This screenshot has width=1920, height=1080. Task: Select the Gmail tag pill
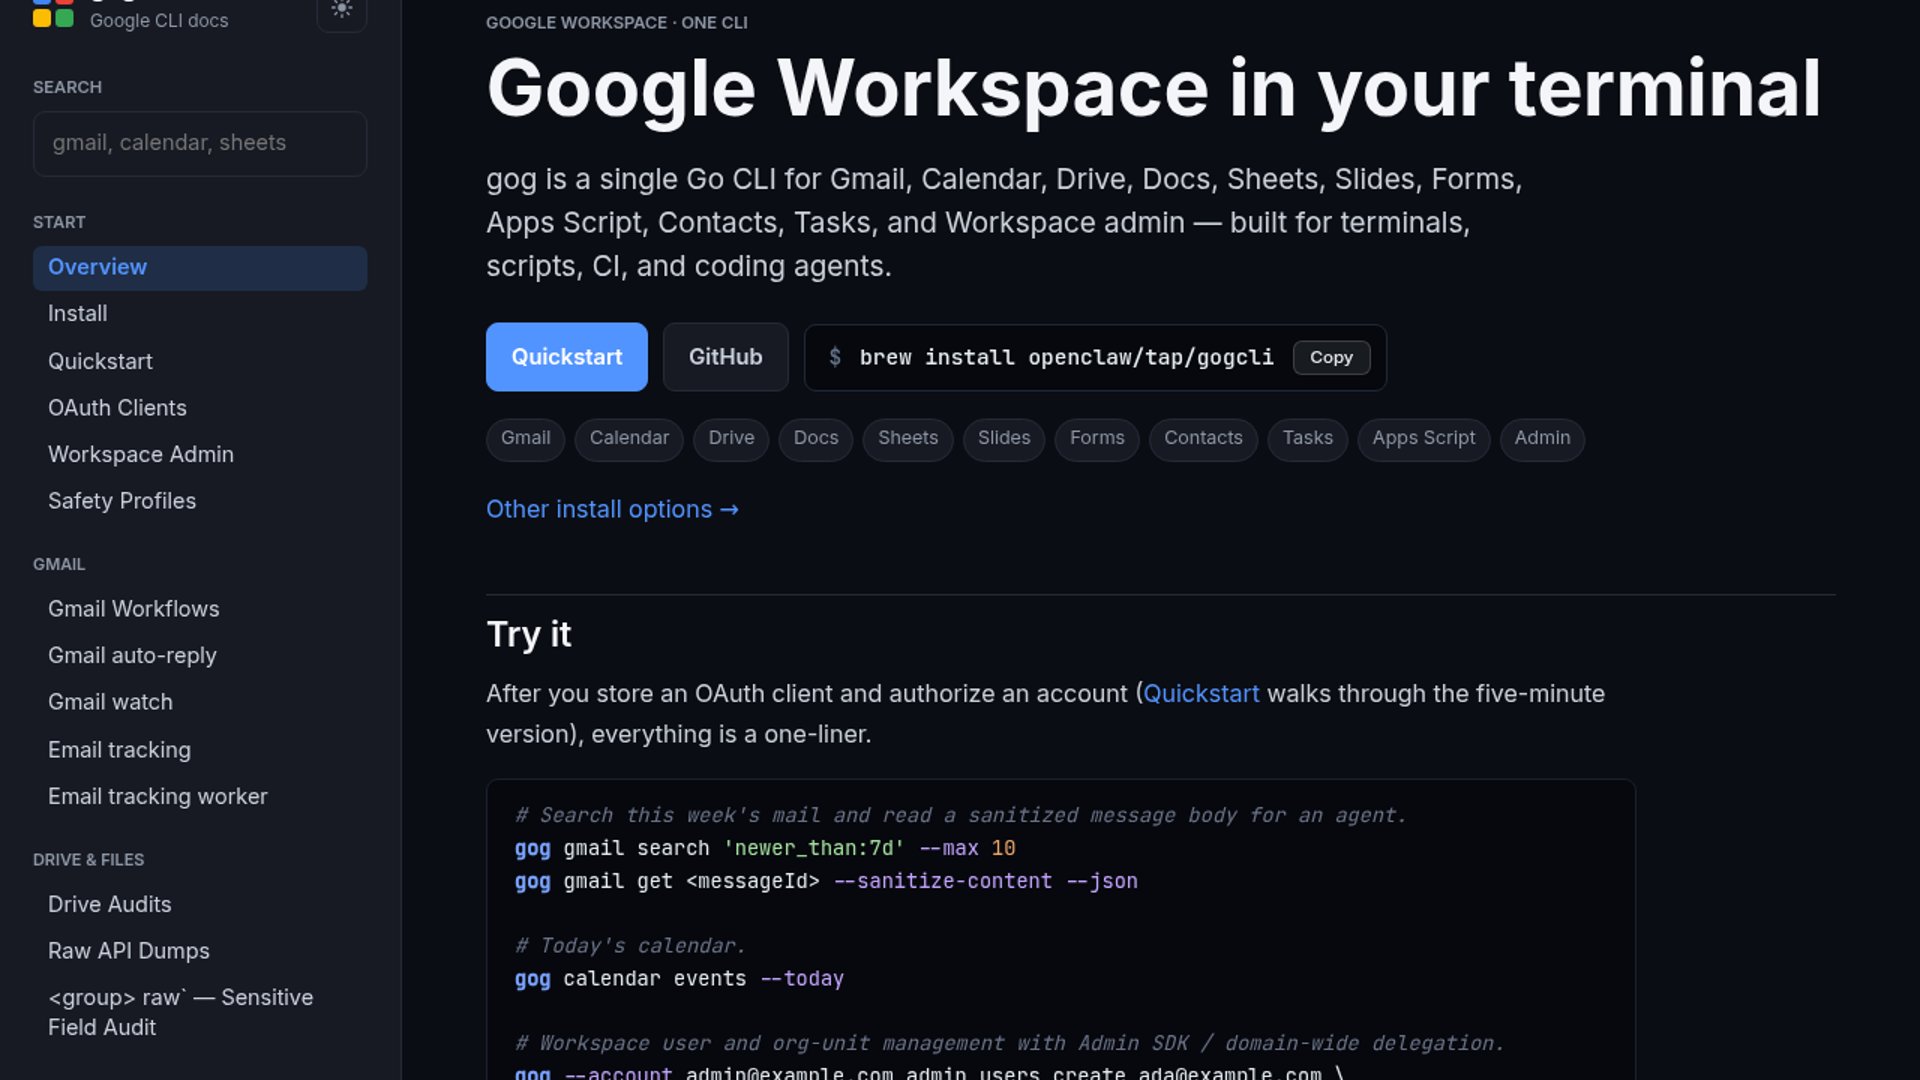(x=526, y=439)
